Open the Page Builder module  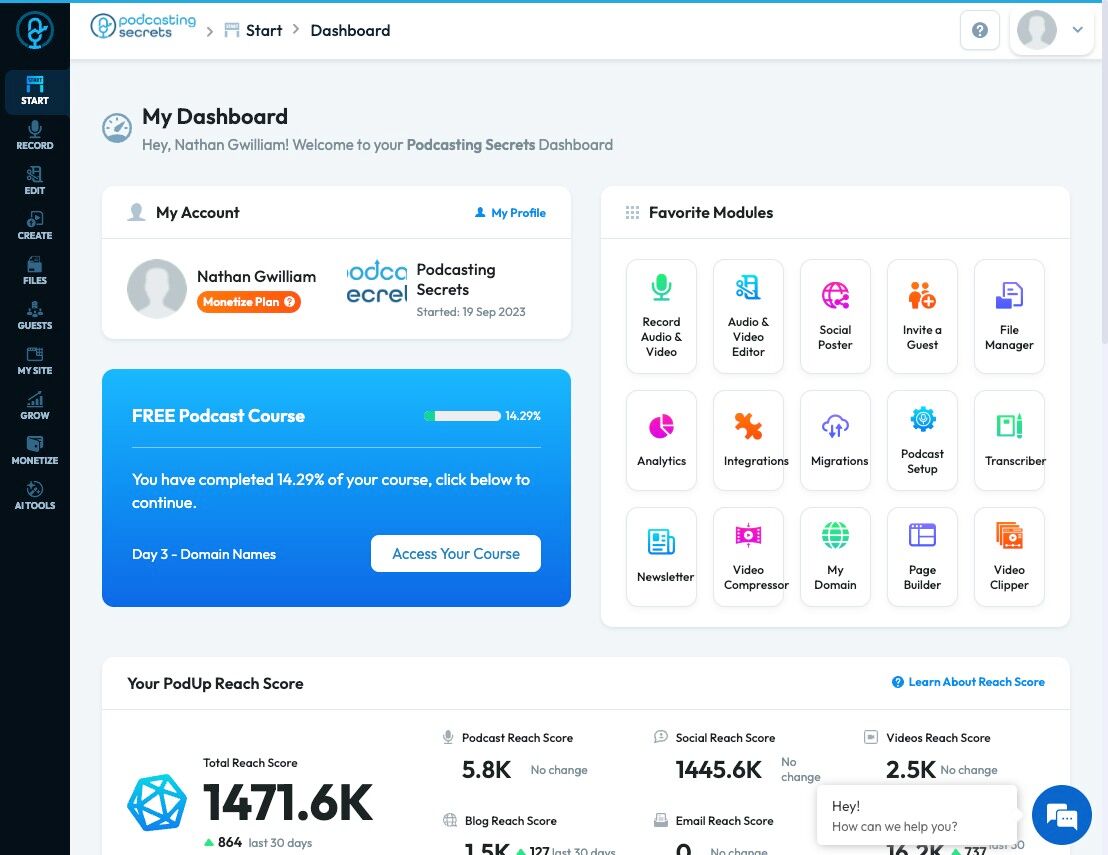click(921, 557)
